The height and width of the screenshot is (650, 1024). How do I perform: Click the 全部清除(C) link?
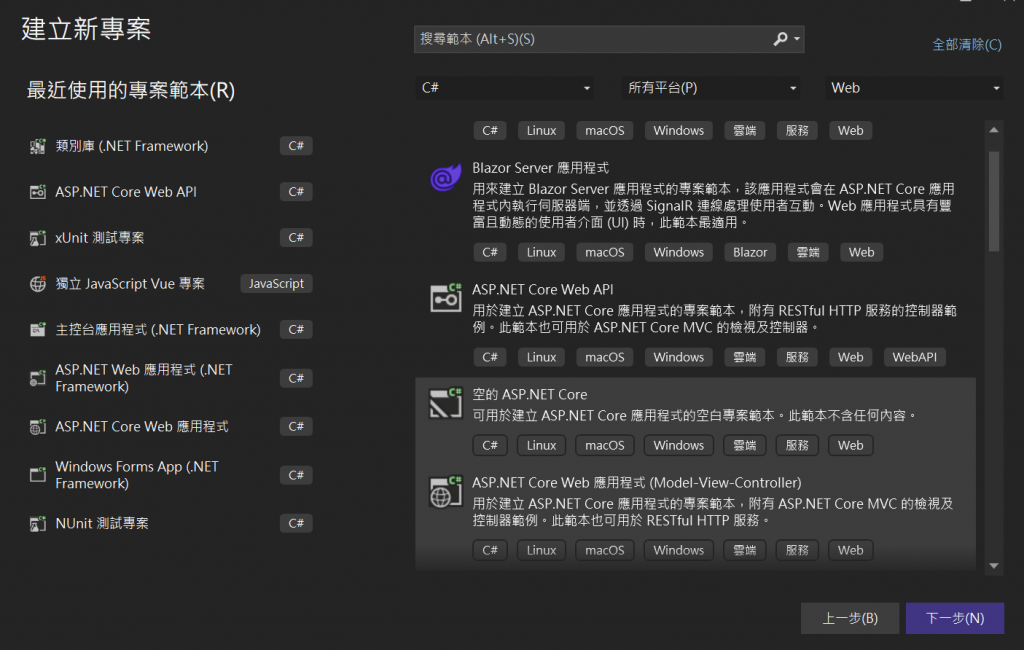(x=967, y=44)
